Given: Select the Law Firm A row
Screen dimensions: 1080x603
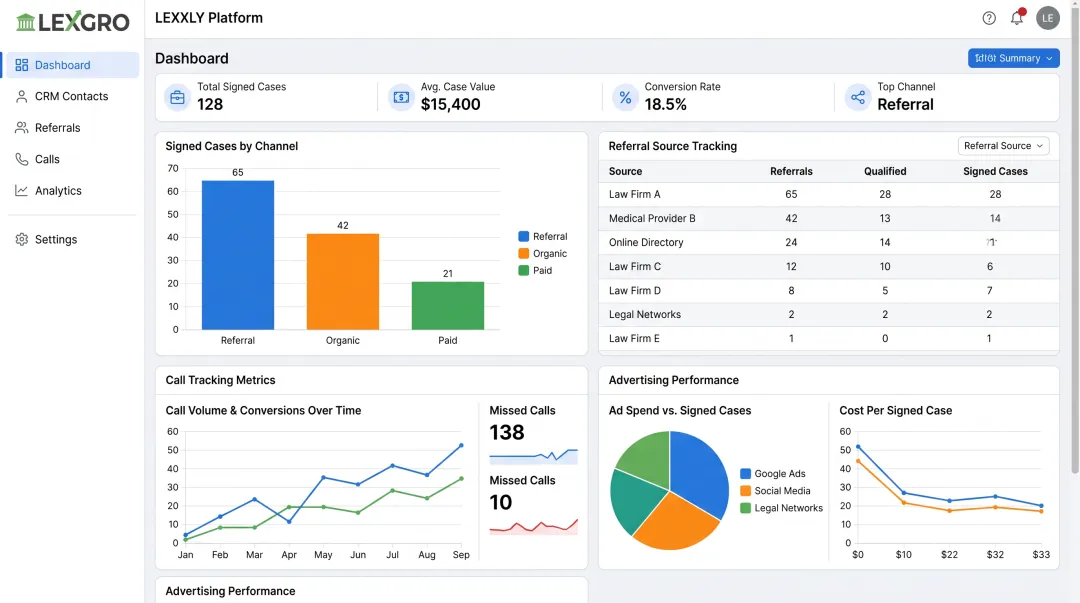Looking at the screenshot, I should click(829, 194).
